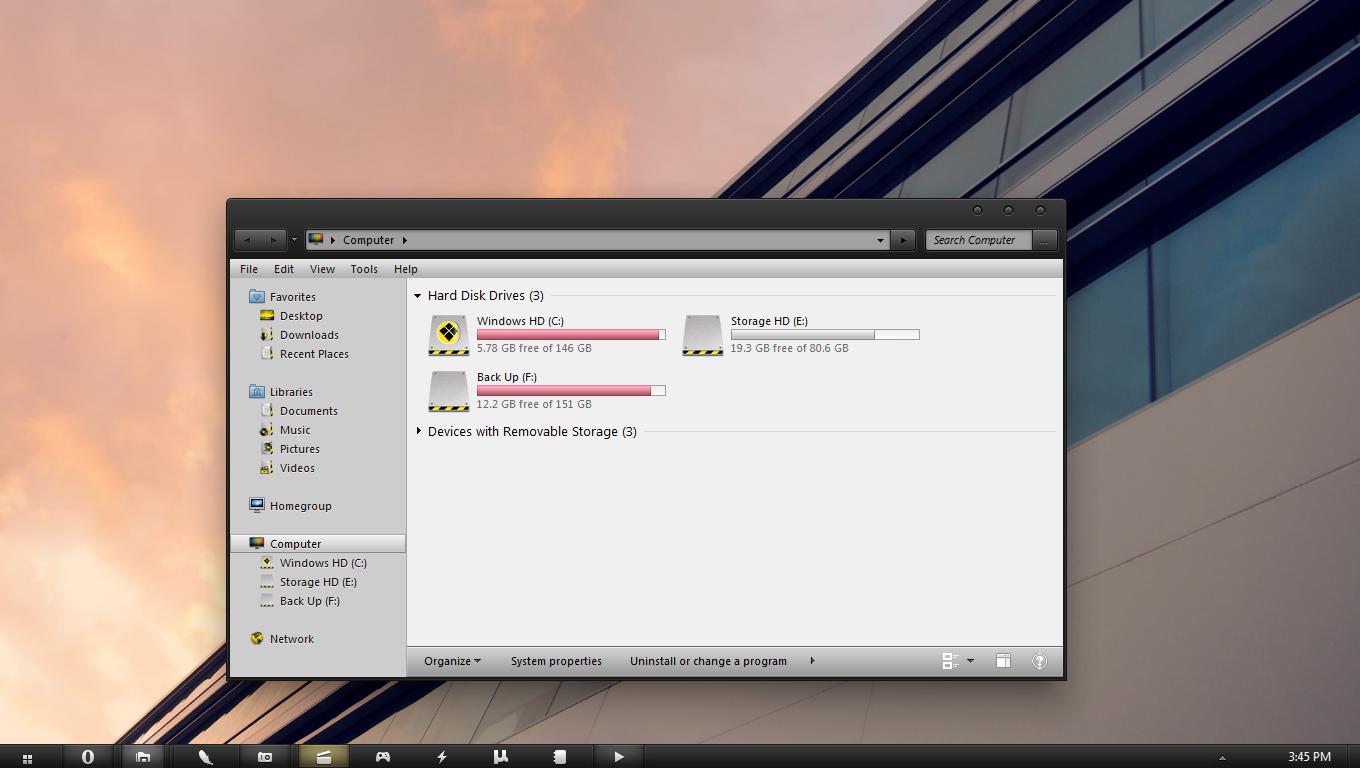Open the View menu
Screen dimensions: 1360x768
click(x=322, y=269)
